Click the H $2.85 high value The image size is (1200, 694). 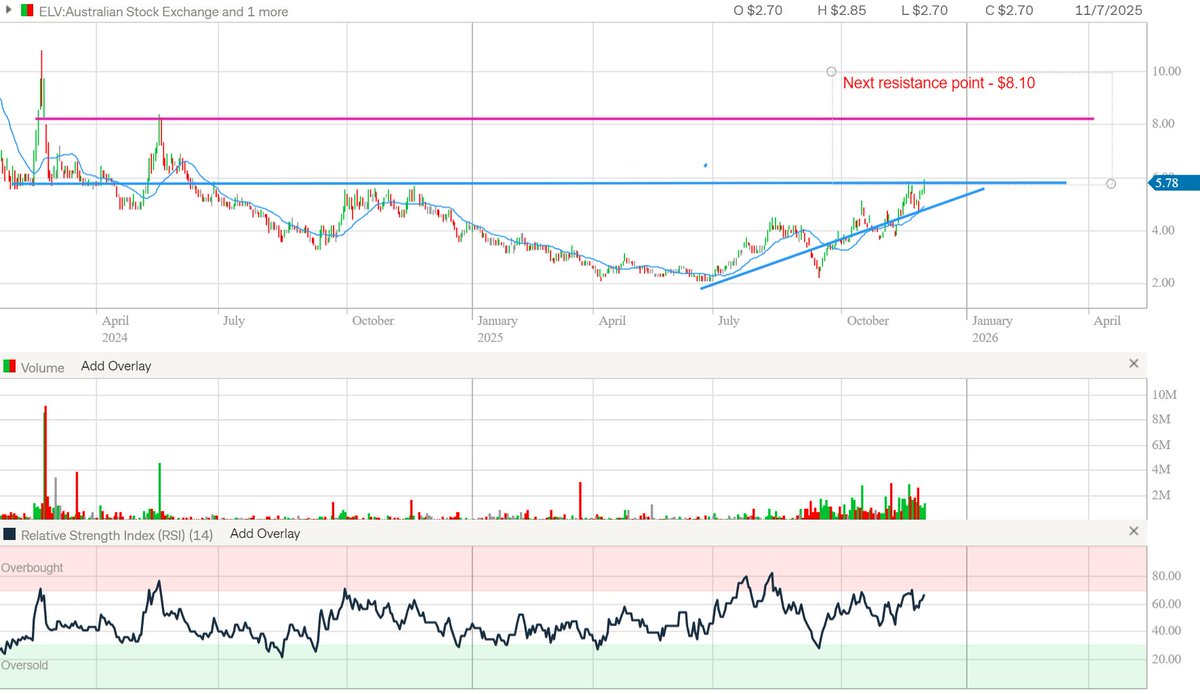841,11
